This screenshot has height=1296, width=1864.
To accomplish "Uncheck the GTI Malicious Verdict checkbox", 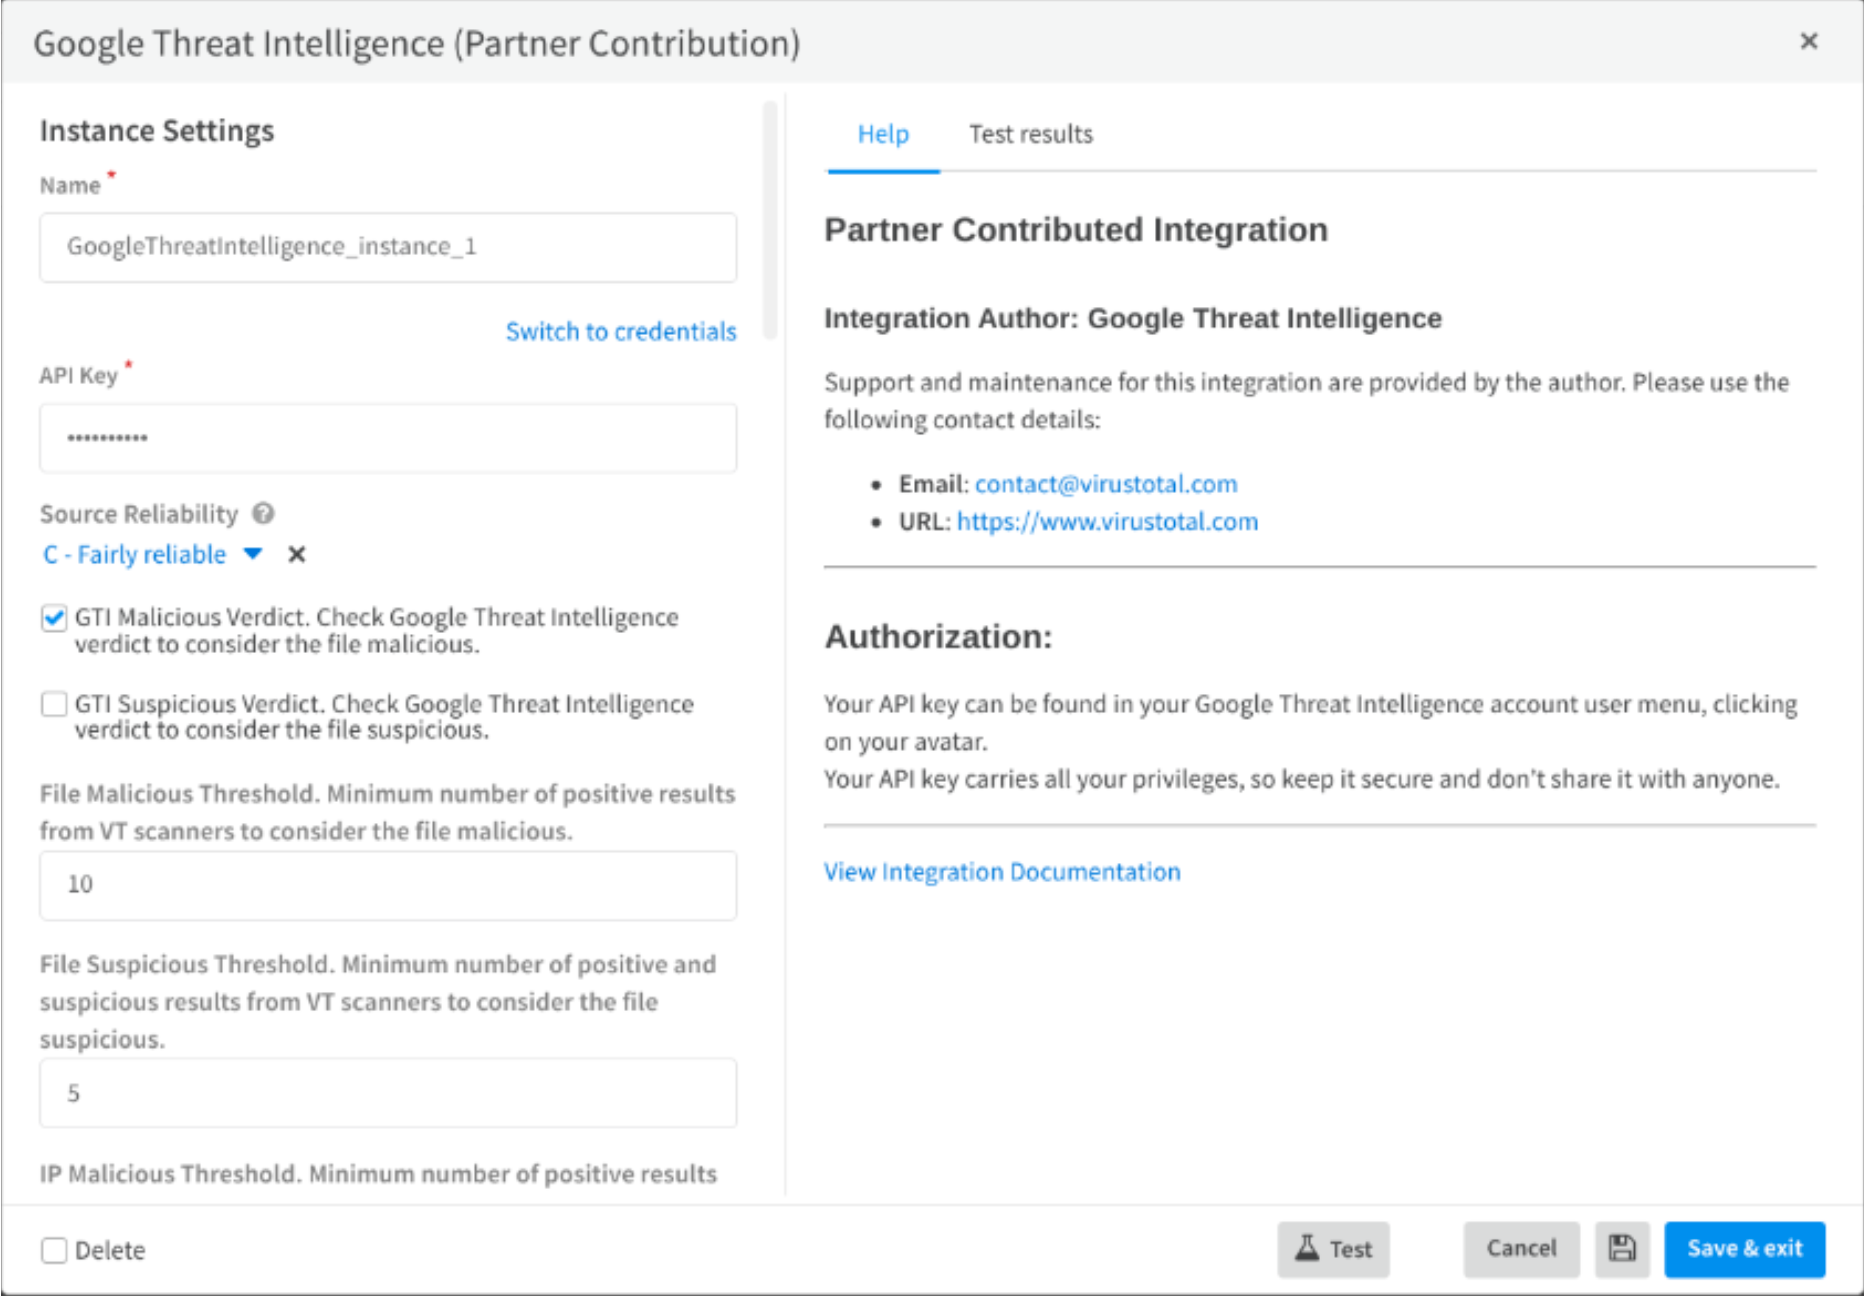I will (x=54, y=618).
